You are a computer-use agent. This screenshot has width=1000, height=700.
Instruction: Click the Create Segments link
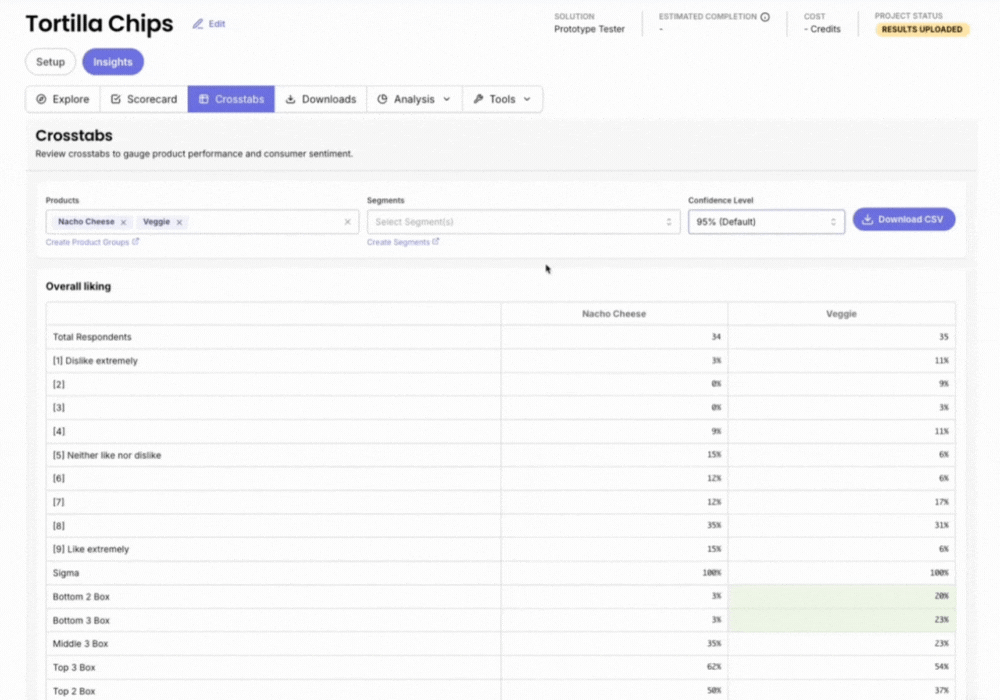[403, 242]
